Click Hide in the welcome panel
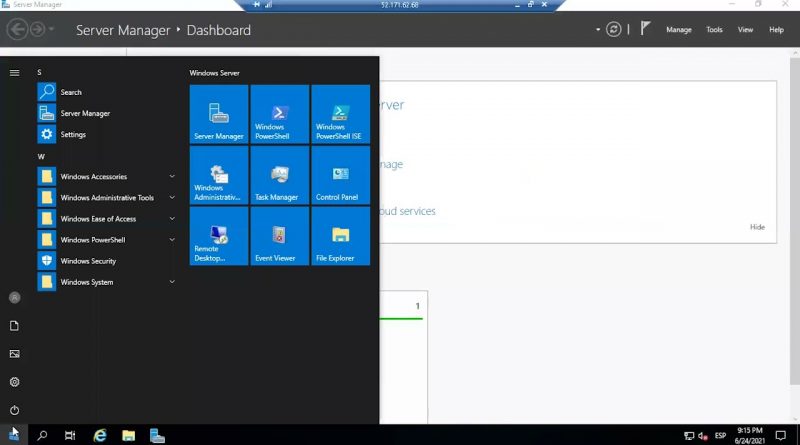This screenshot has width=800, height=445. [x=757, y=227]
